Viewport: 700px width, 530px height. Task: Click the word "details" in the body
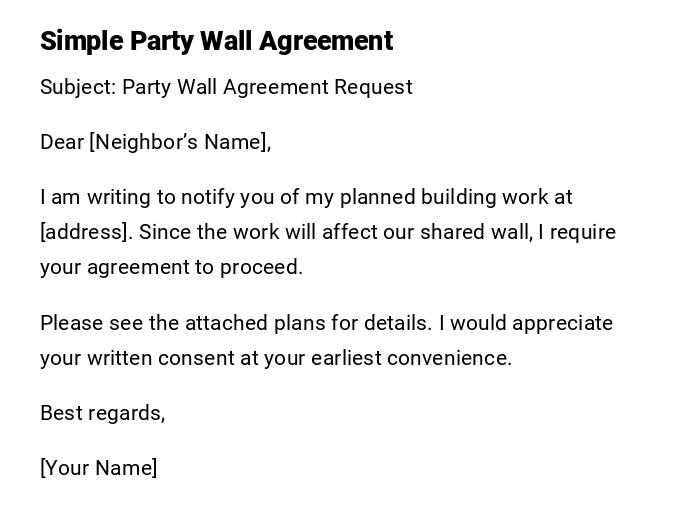[x=398, y=323]
